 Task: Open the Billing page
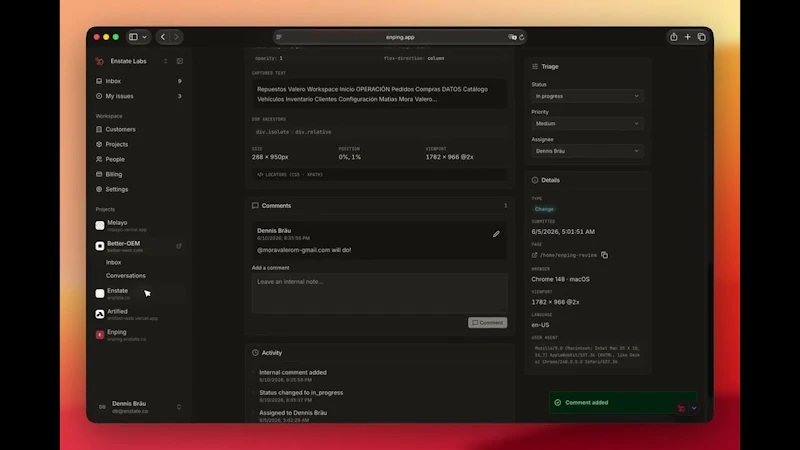point(138,174)
